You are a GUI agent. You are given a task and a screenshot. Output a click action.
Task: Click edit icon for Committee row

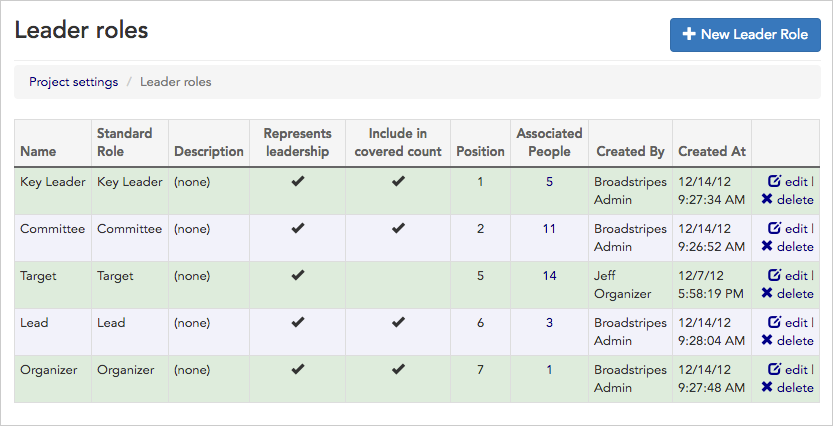[774, 228]
